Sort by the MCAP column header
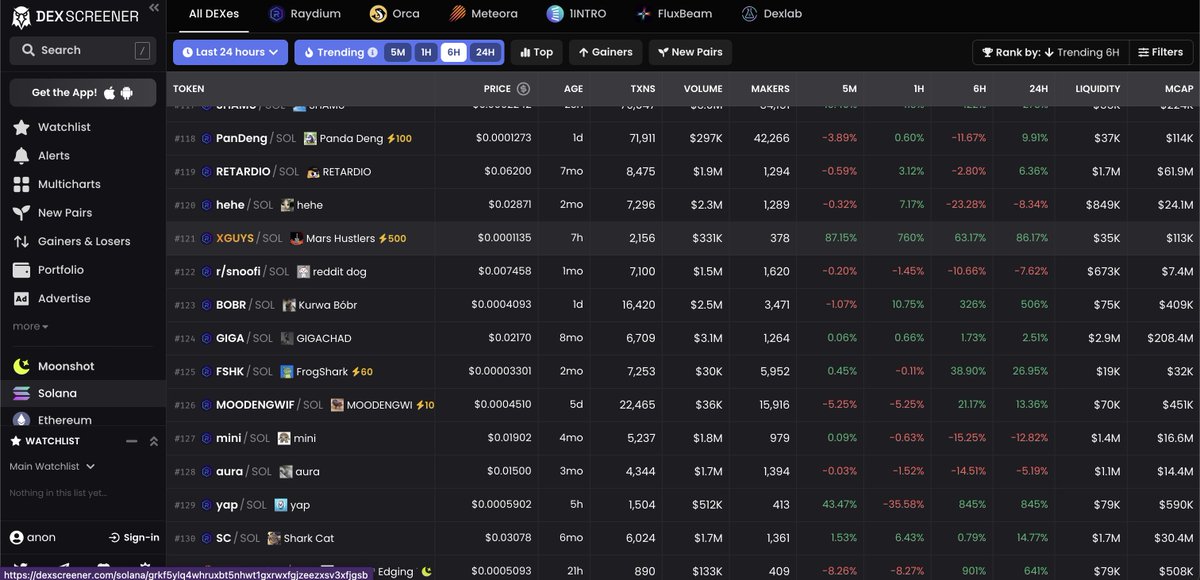This screenshot has width=1200, height=580. point(1178,89)
